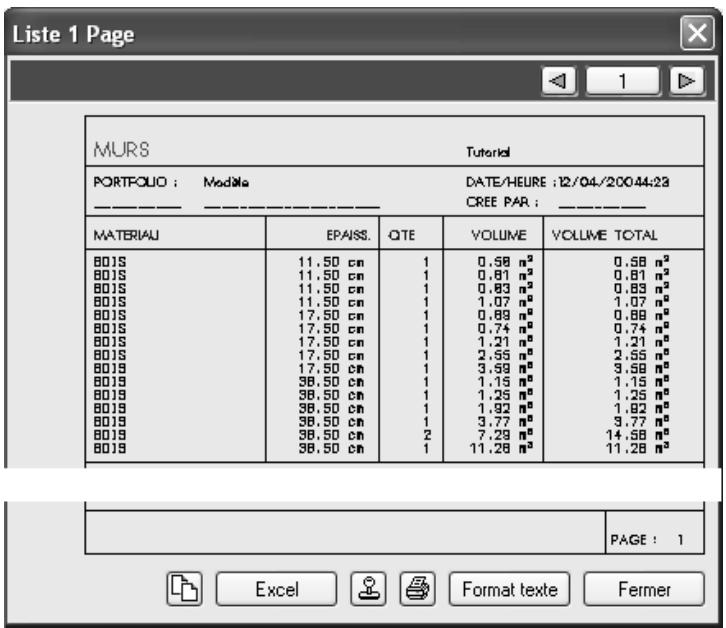Click the stamp icon button
This screenshot has height=628, width=726.
click(368, 589)
